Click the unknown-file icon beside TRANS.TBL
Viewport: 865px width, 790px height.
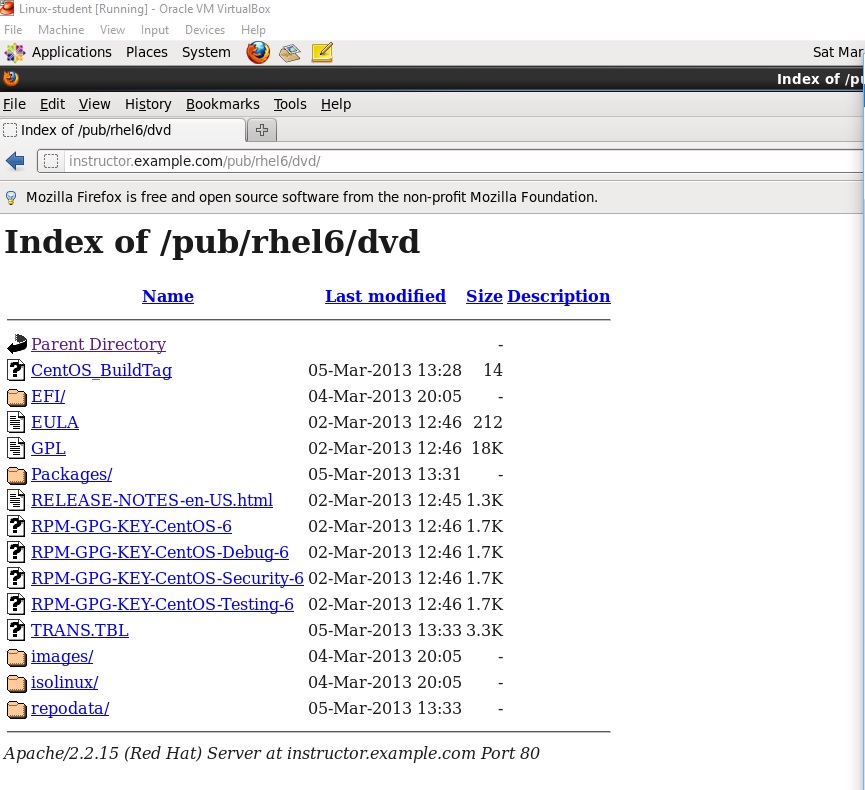[x=16, y=629]
